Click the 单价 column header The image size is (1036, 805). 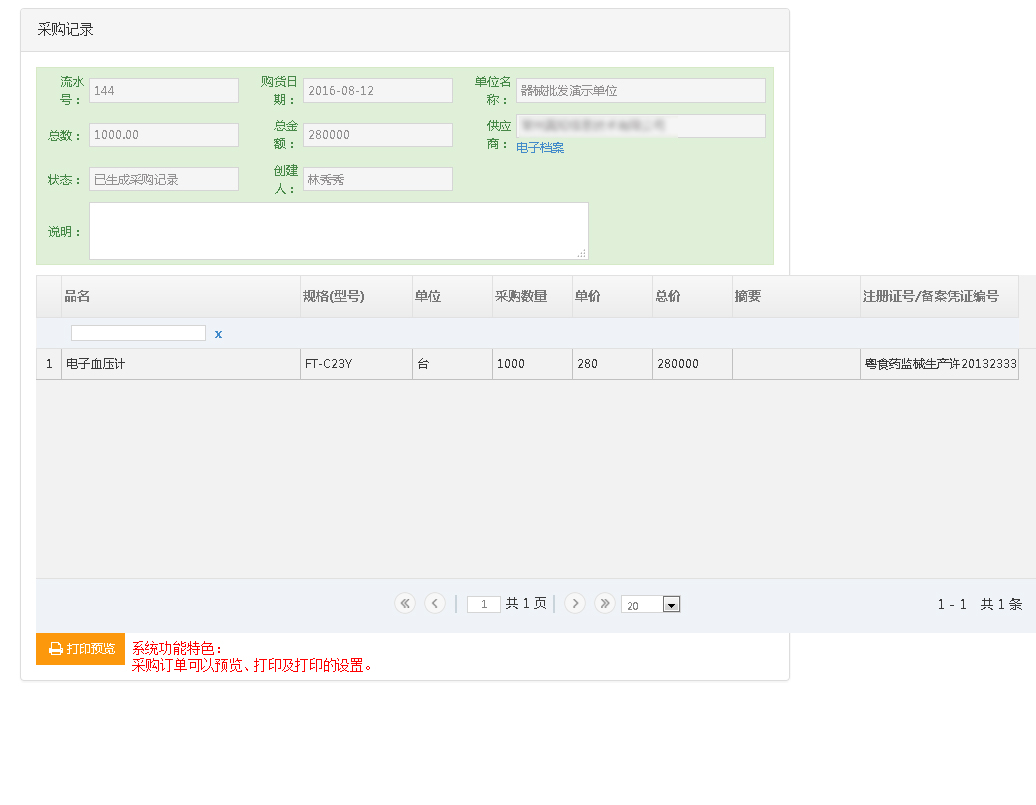pos(611,297)
